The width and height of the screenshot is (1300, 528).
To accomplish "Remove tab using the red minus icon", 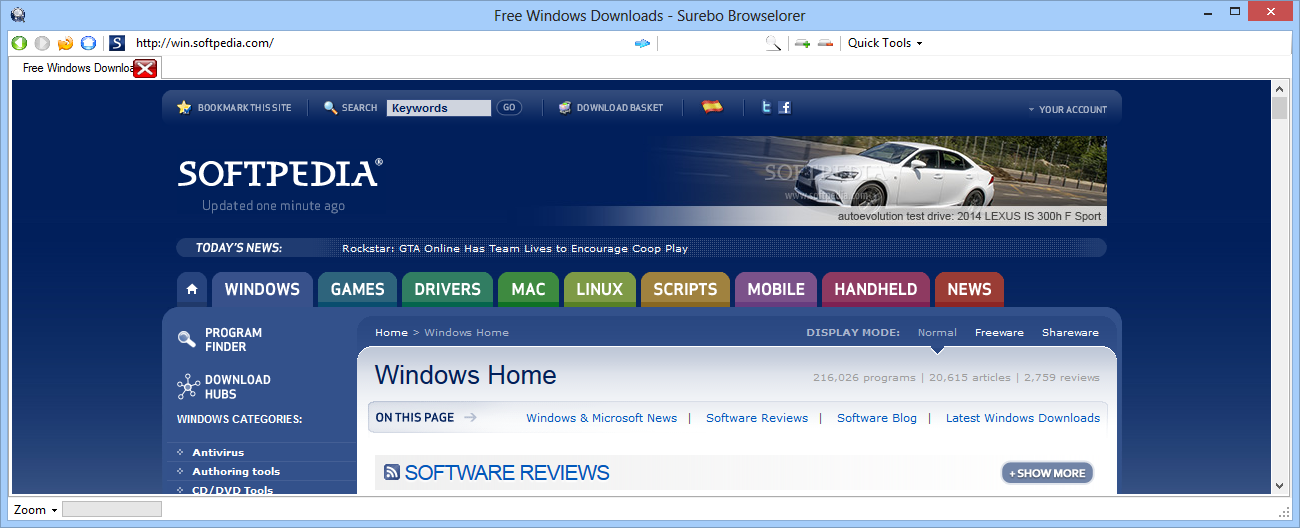I will click(825, 43).
